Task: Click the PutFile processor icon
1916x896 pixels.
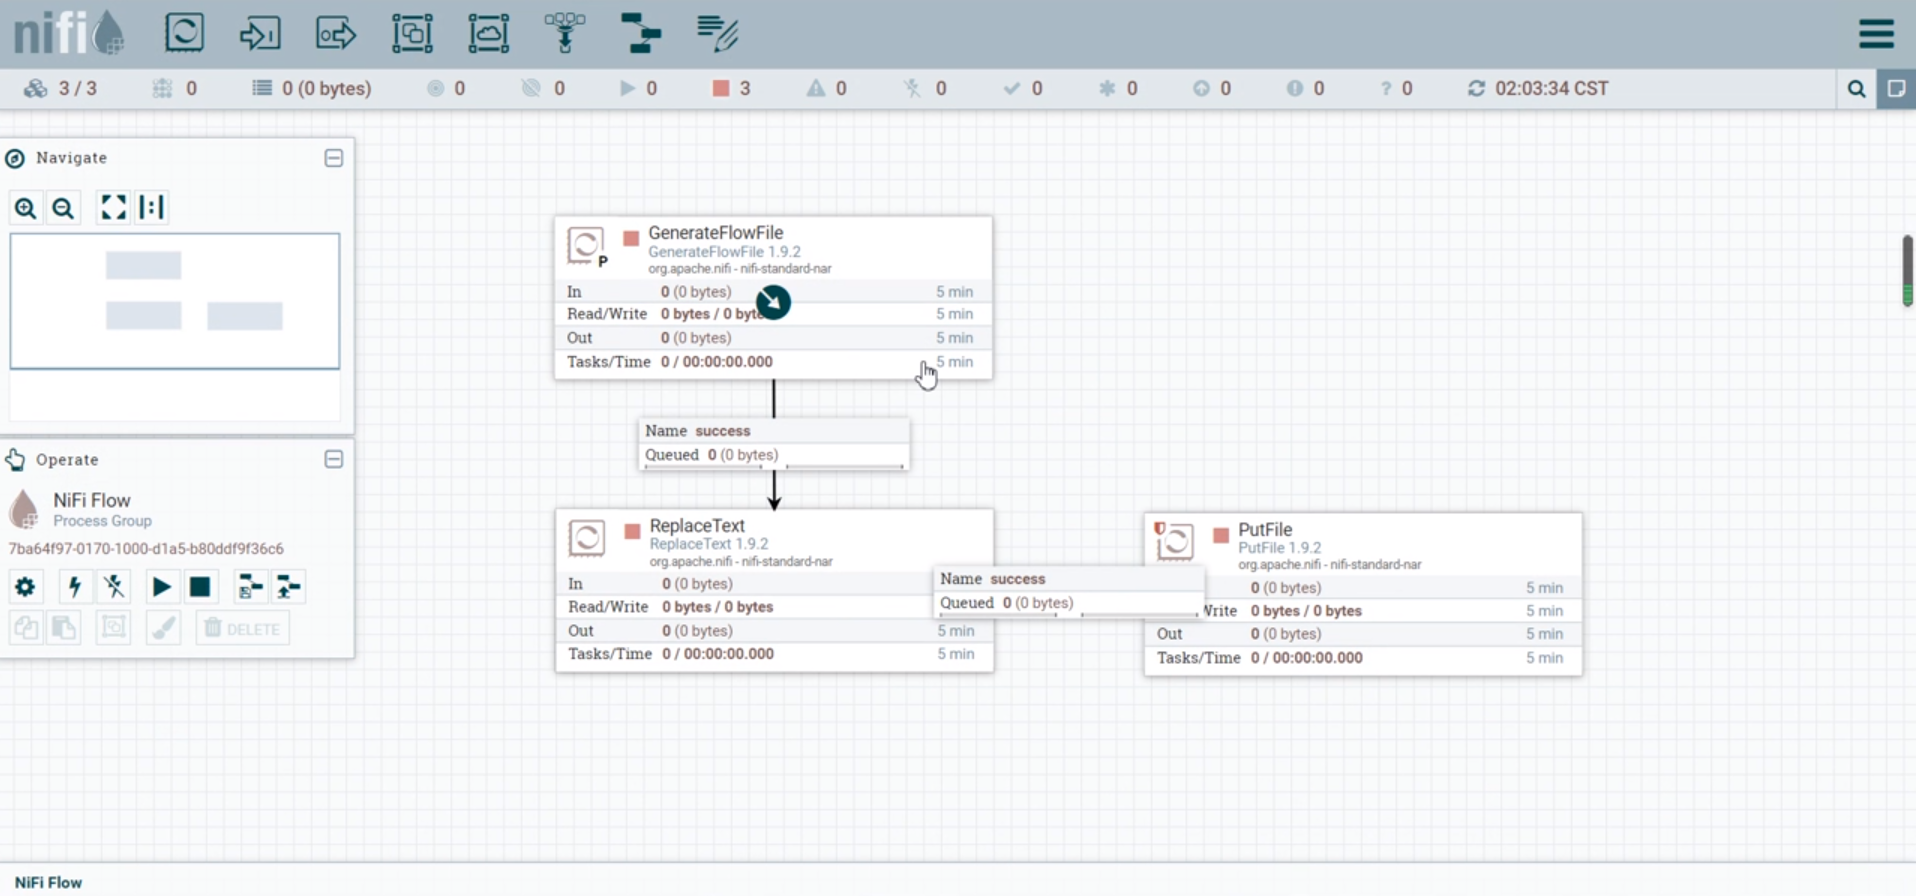Action: [x=1175, y=541]
